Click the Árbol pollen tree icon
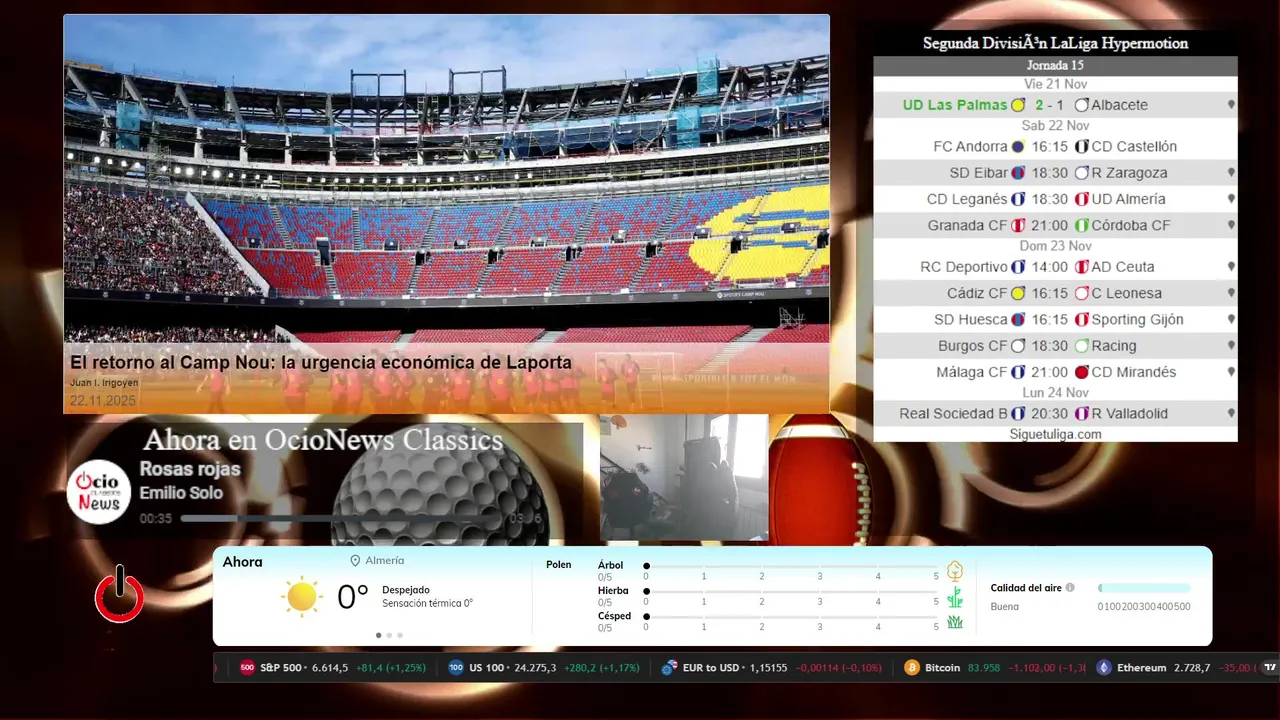 [x=955, y=571]
